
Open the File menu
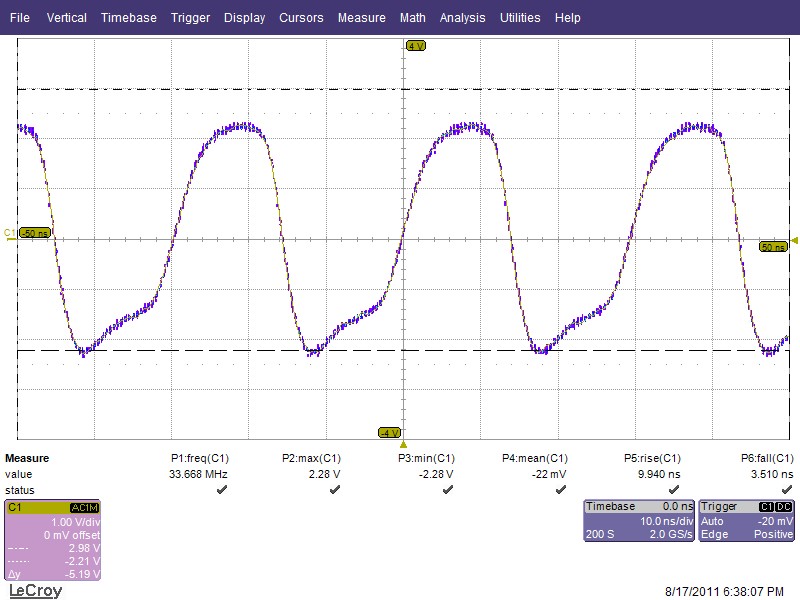point(19,18)
